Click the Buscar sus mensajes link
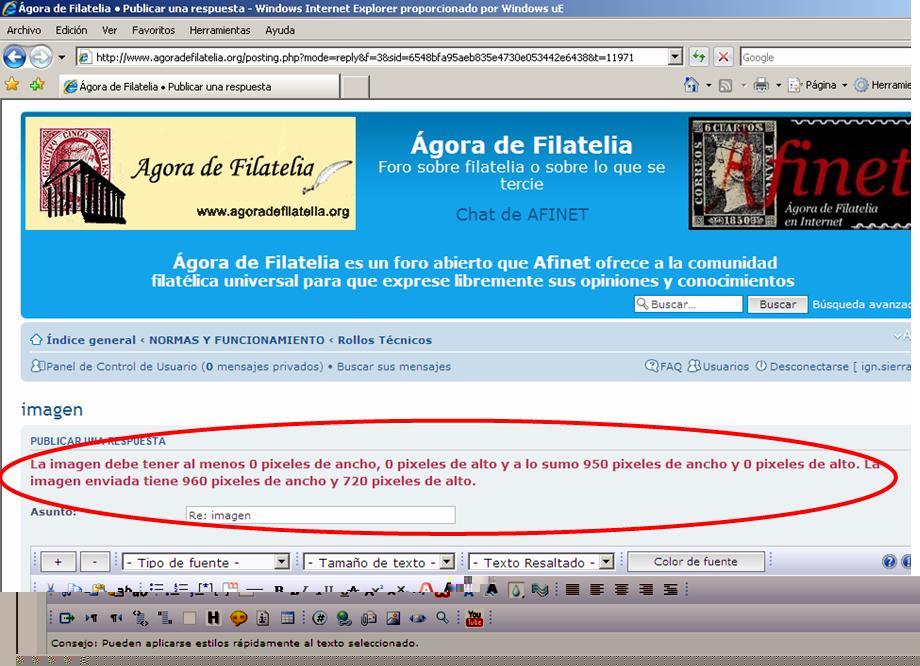Screen dimensions: 920x666 click(x=394, y=366)
